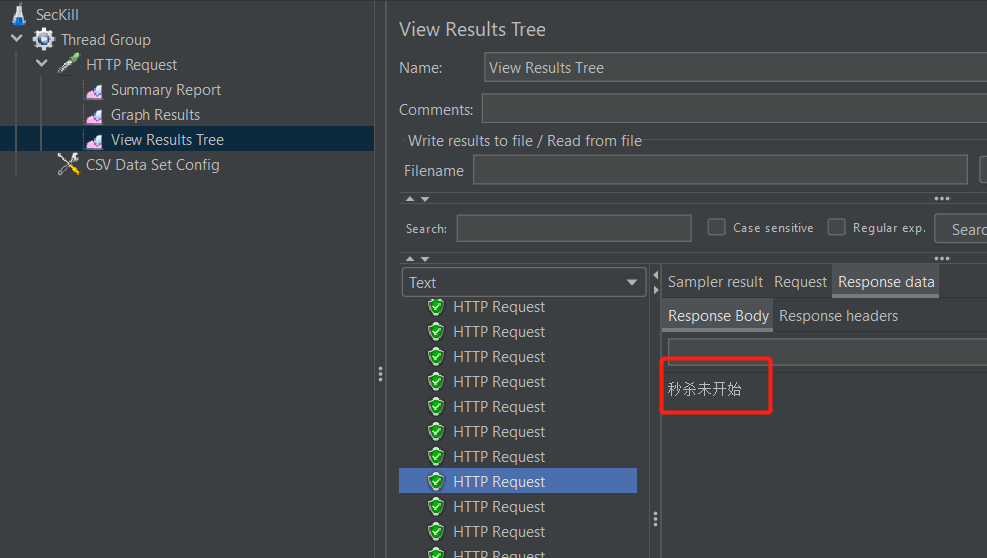Click the down triangle just above the Search row

tap(425, 199)
